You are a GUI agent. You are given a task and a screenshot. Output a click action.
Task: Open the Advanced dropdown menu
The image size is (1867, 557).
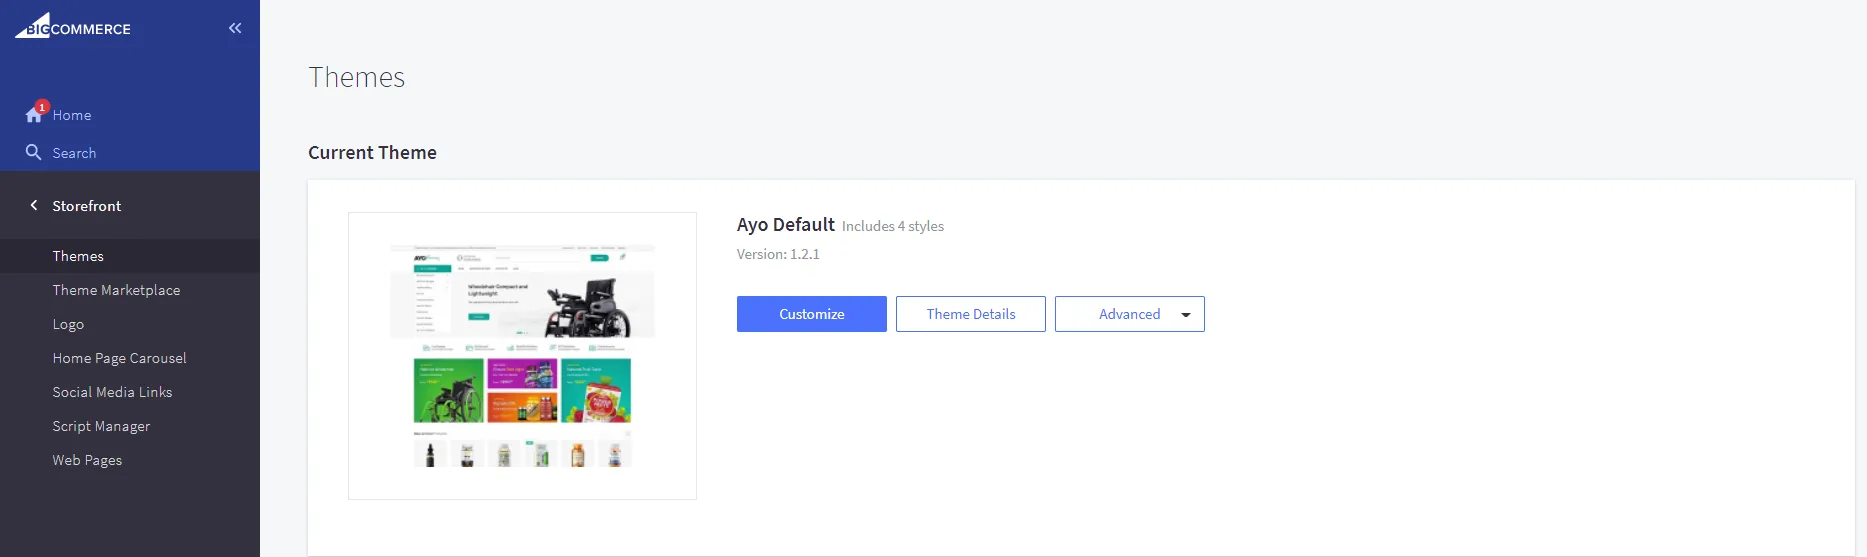(1129, 314)
